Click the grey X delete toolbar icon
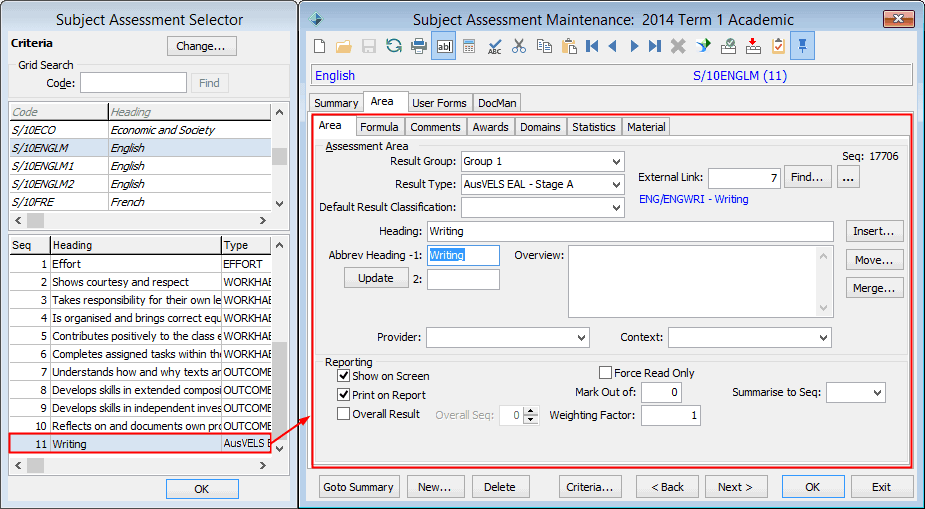The height and width of the screenshot is (509, 925). [x=678, y=46]
